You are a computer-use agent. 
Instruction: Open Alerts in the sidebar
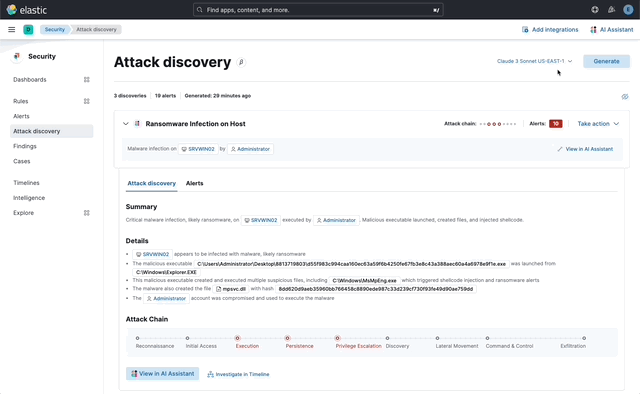click(21, 116)
